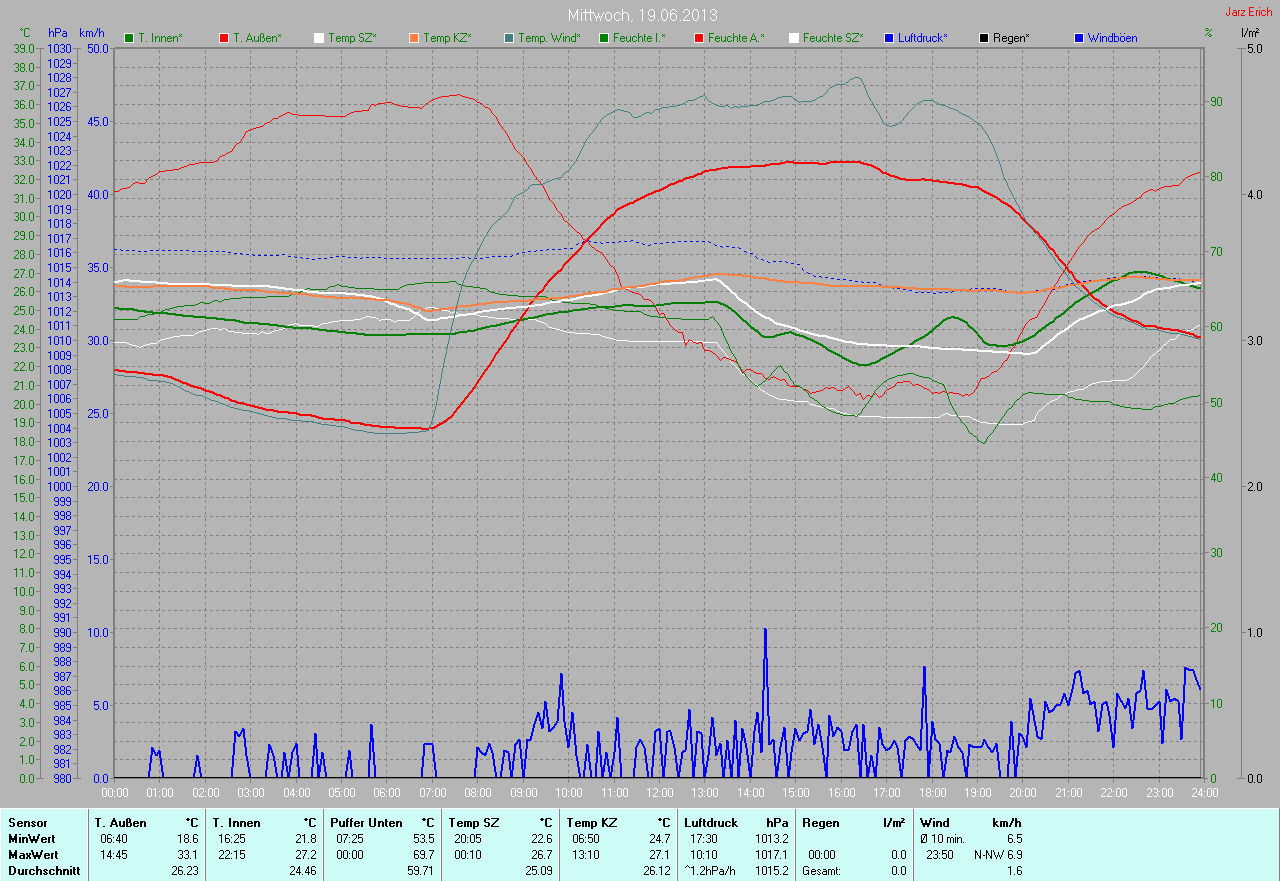Screen dimensions: 1280x881
Task: Click the Jarz Erich author label
Action: [1249, 12]
